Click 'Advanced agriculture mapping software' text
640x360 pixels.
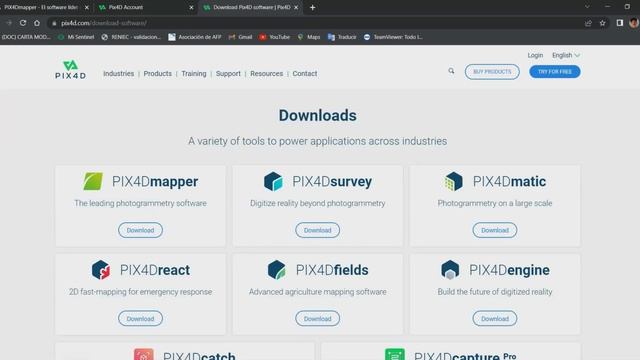click(318, 292)
